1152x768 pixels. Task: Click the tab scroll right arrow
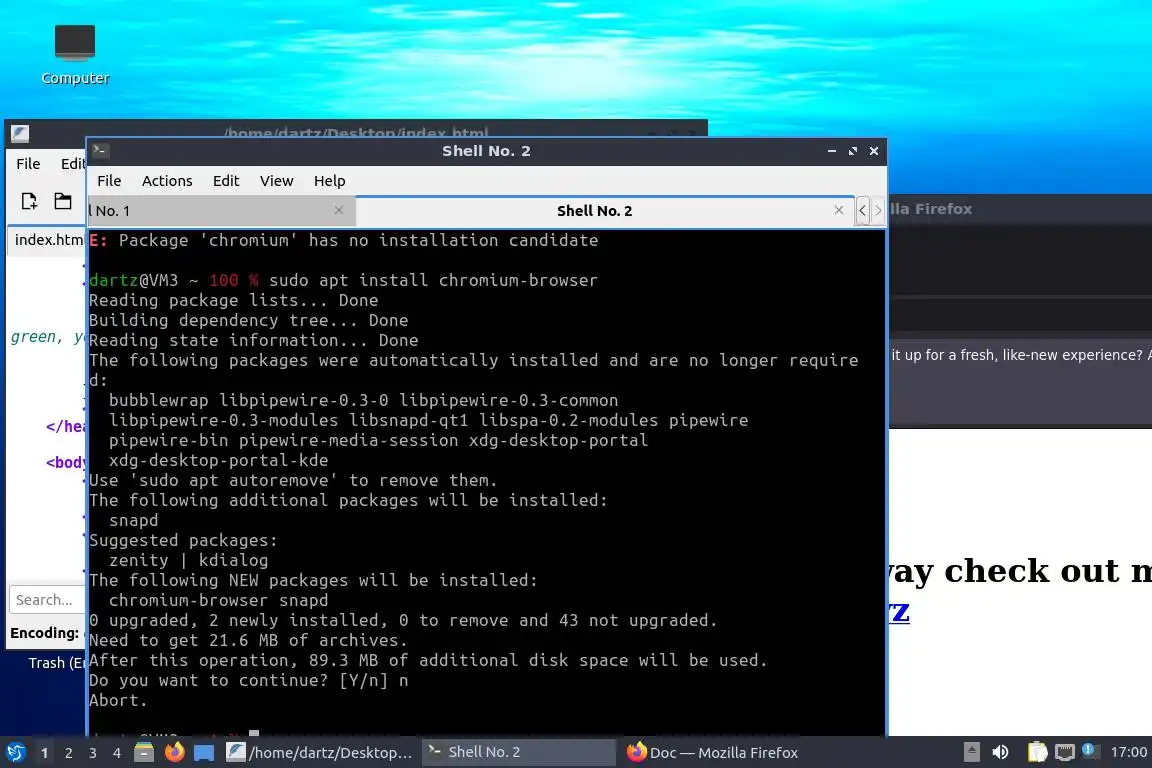coord(878,211)
